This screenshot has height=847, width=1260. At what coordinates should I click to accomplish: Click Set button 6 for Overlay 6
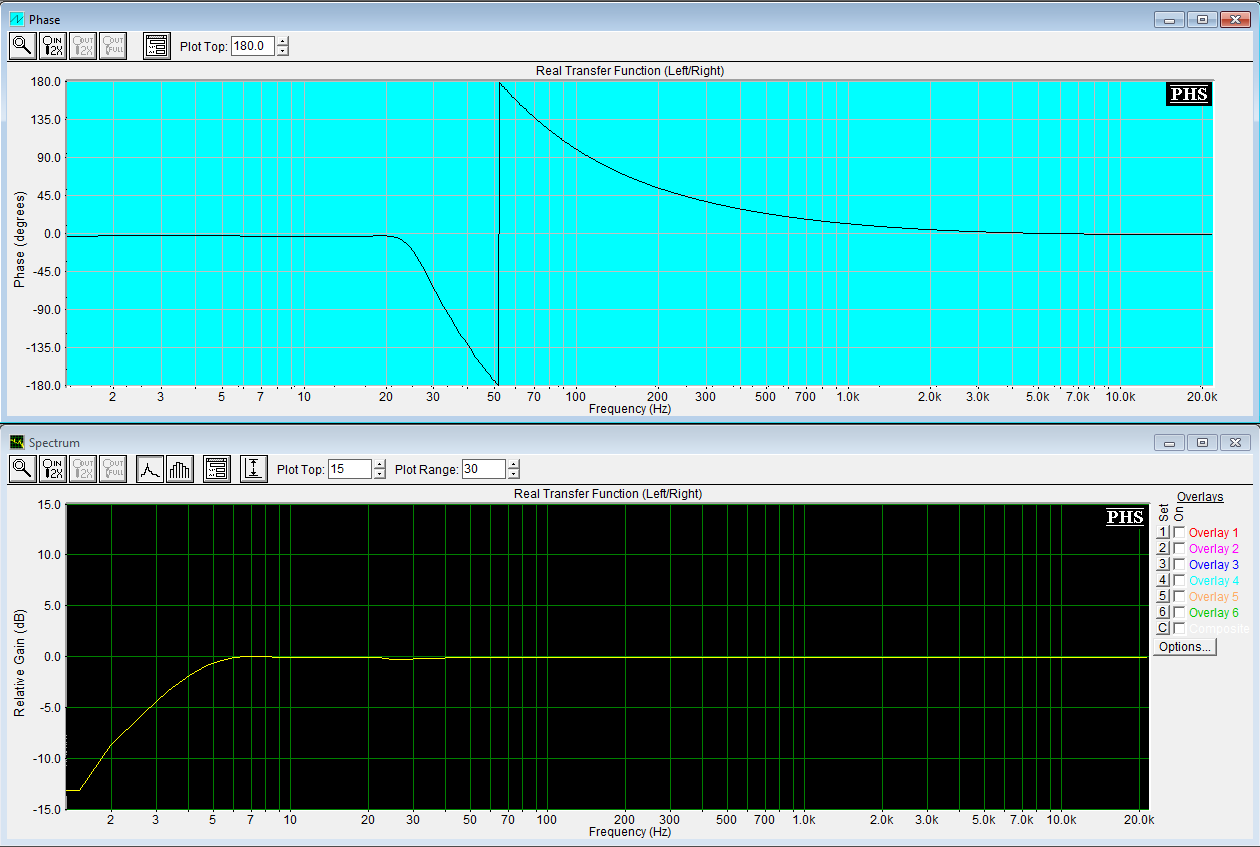[1163, 613]
